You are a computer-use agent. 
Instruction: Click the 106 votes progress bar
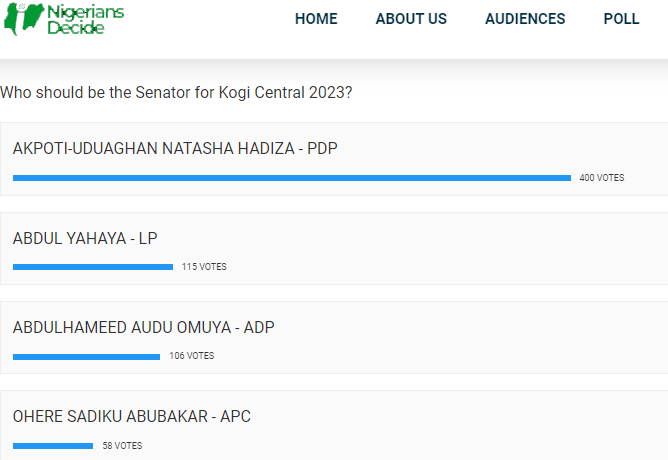pos(86,357)
